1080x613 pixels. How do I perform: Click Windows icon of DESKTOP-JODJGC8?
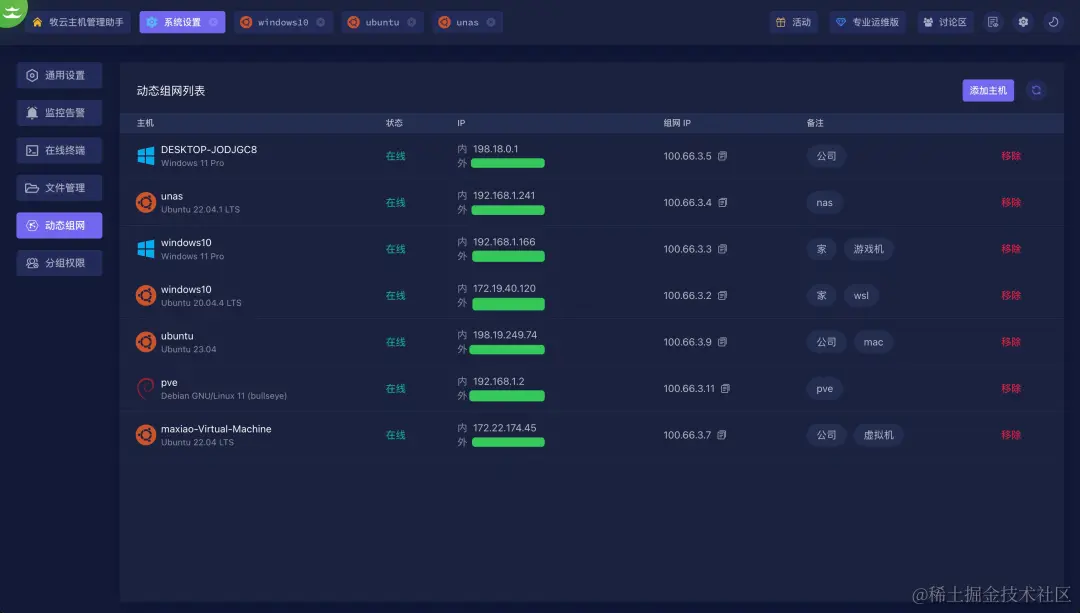145,156
